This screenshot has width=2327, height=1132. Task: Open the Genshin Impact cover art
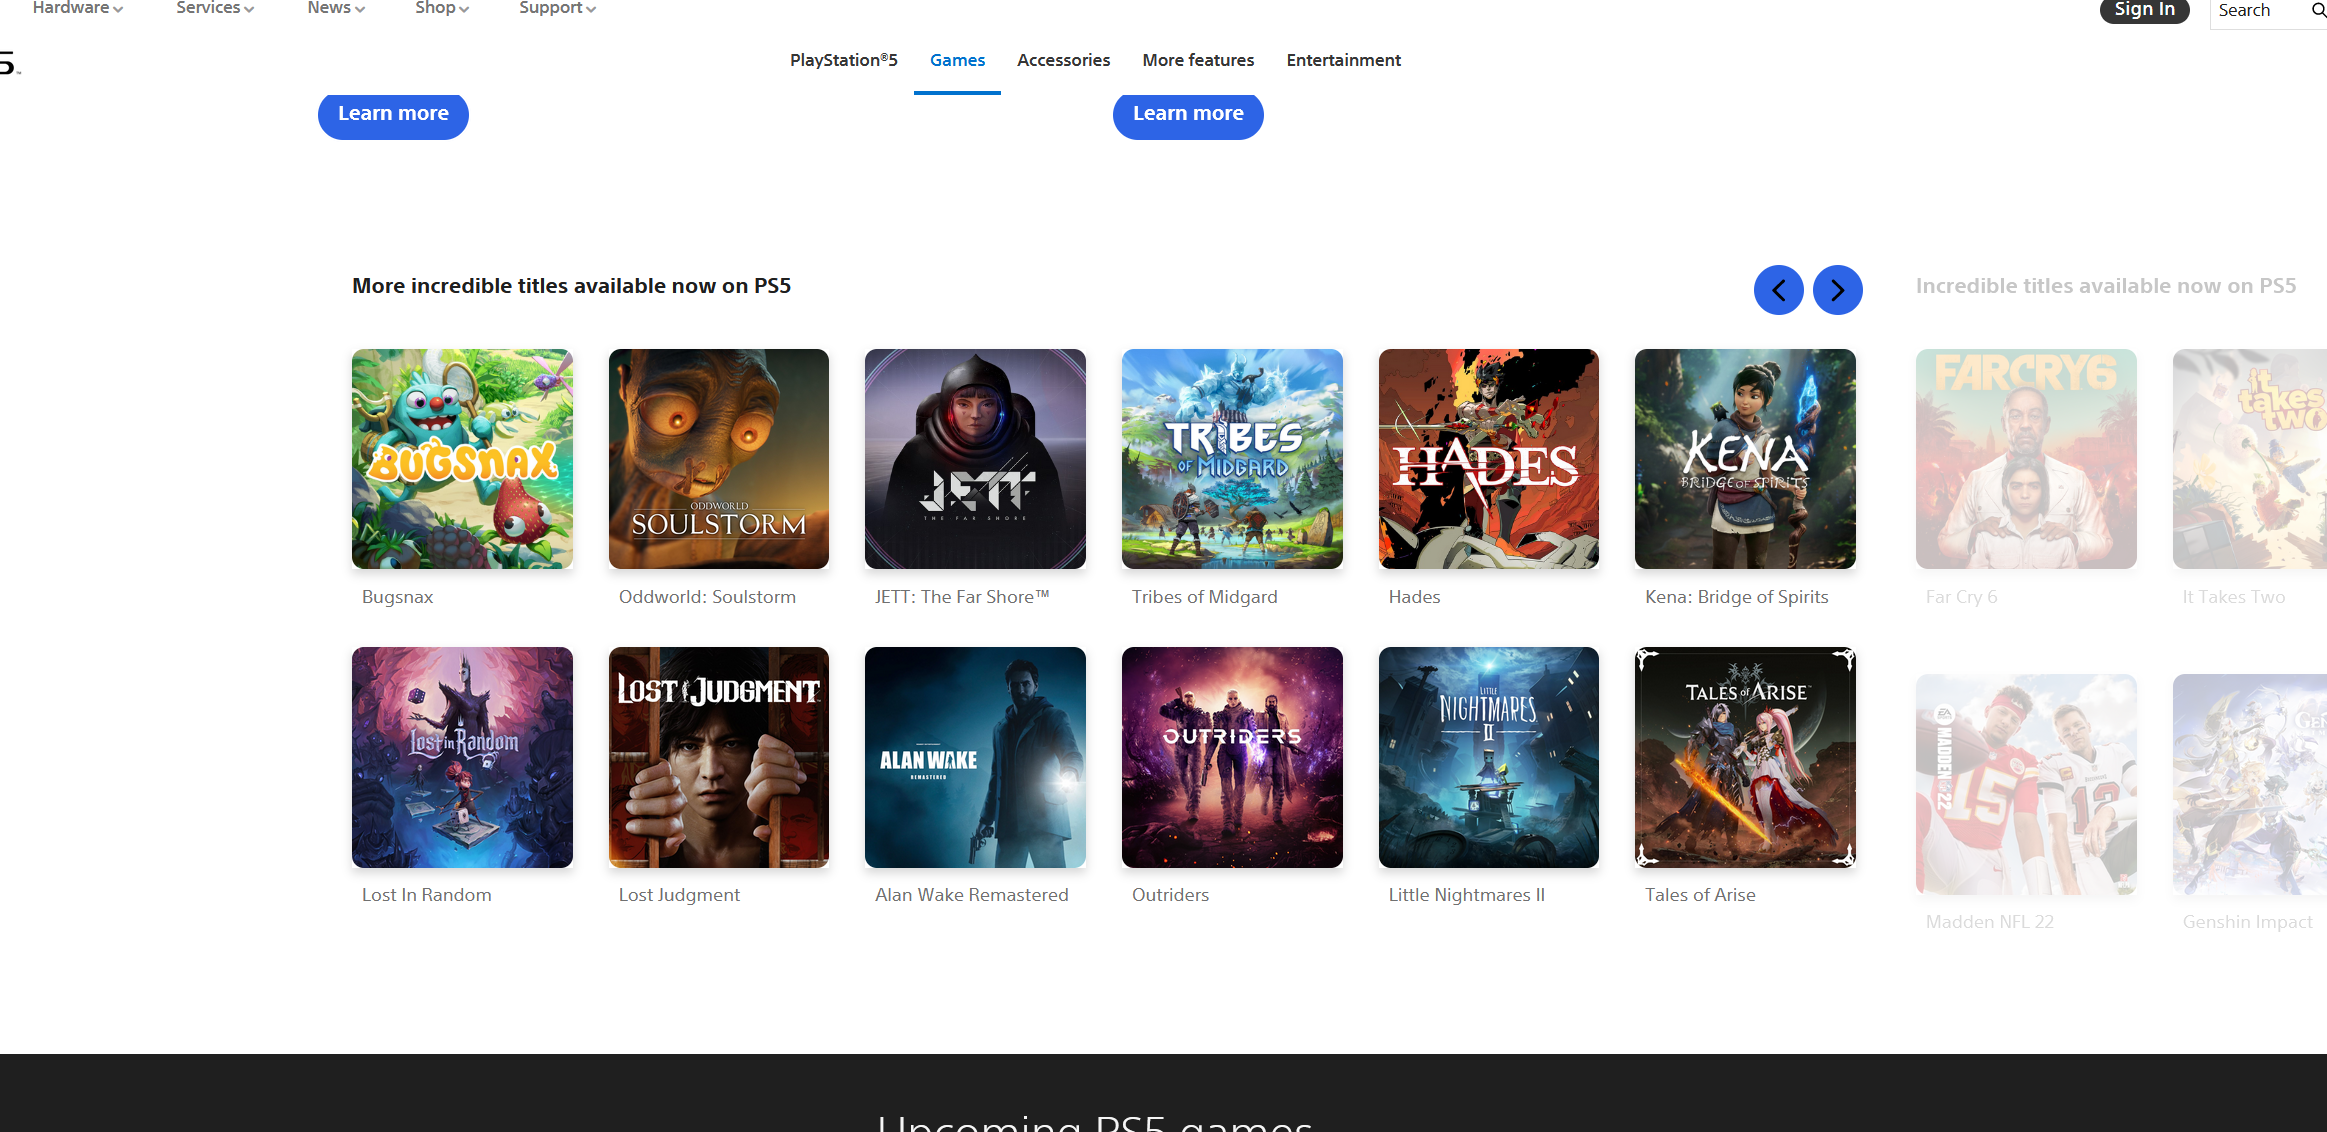[x=2250, y=784]
